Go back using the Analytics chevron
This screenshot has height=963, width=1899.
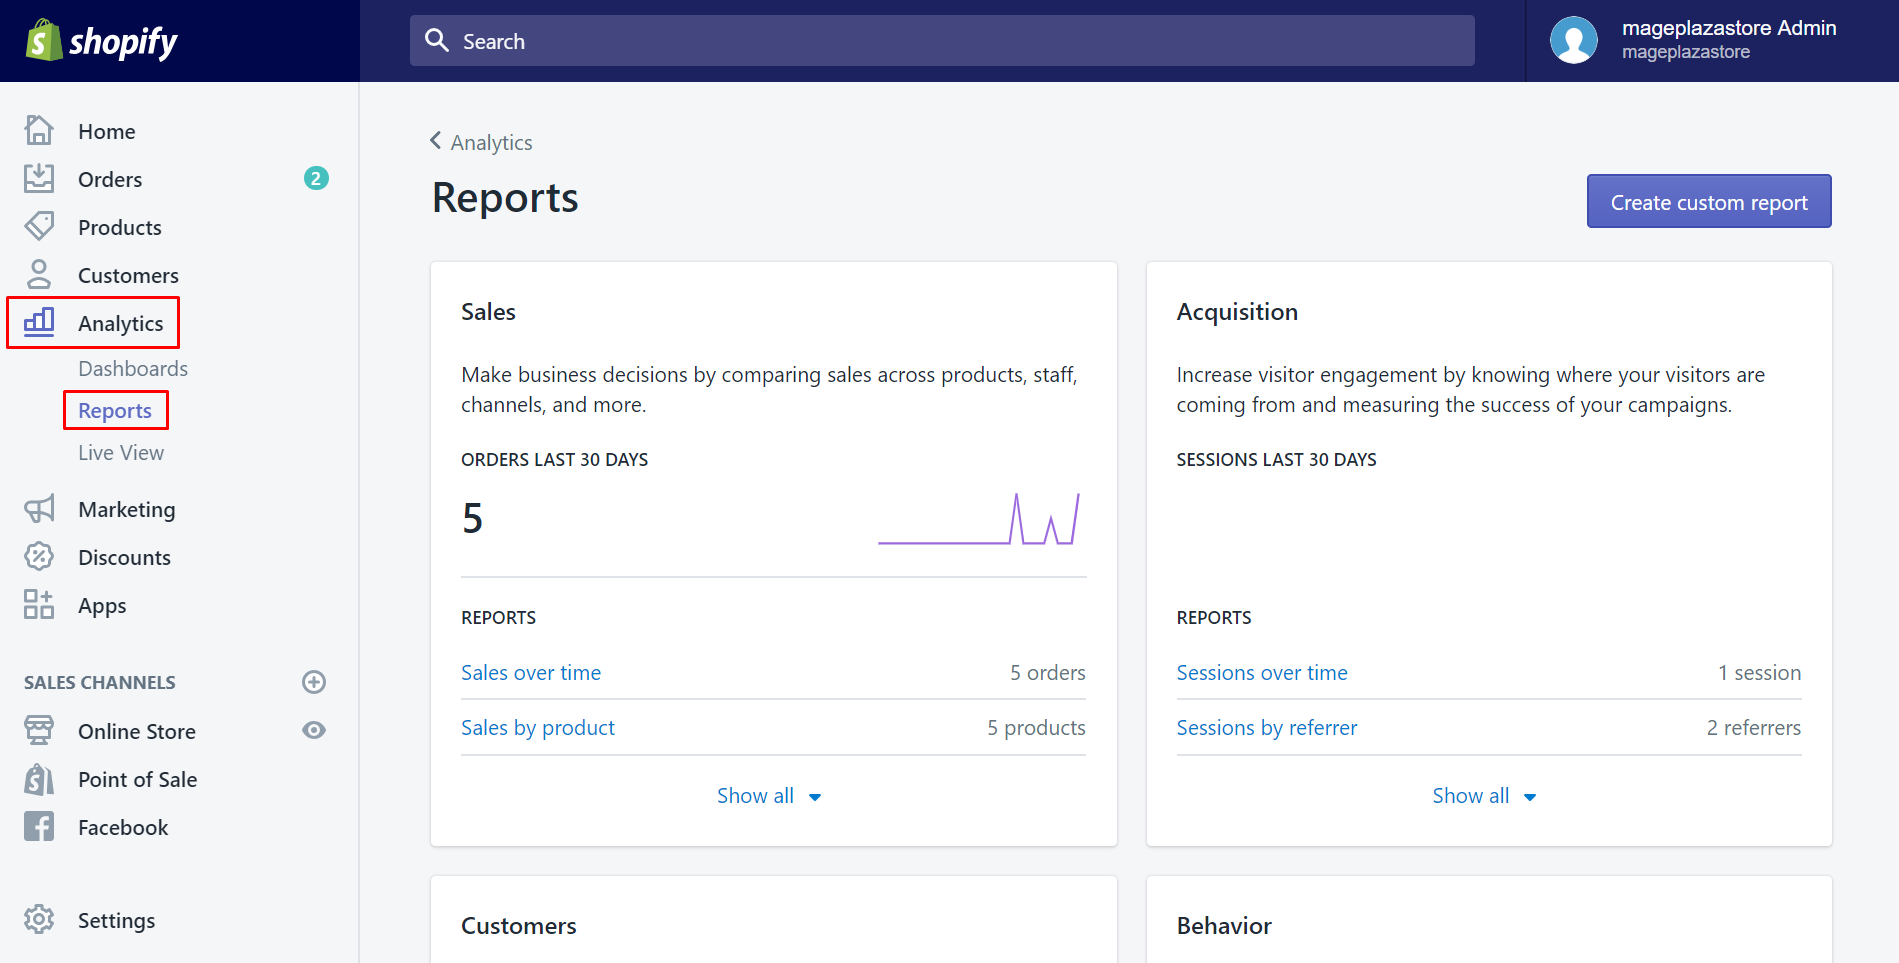435,141
